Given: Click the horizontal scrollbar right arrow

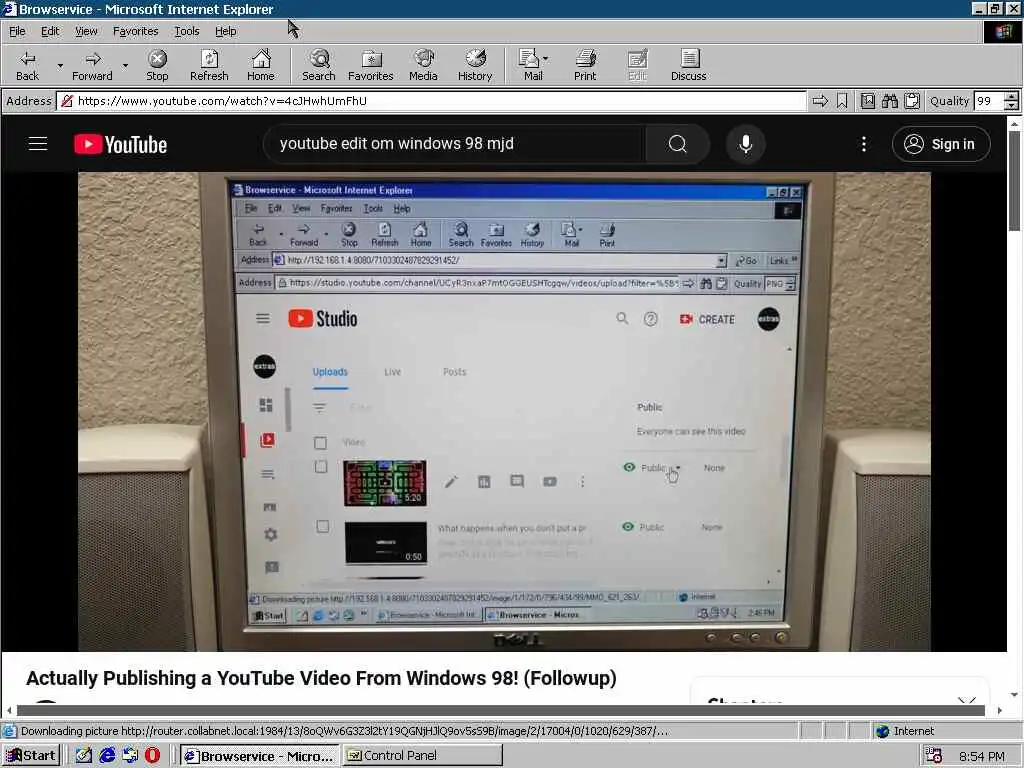Looking at the screenshot, I should click(x=1000, y=710).
